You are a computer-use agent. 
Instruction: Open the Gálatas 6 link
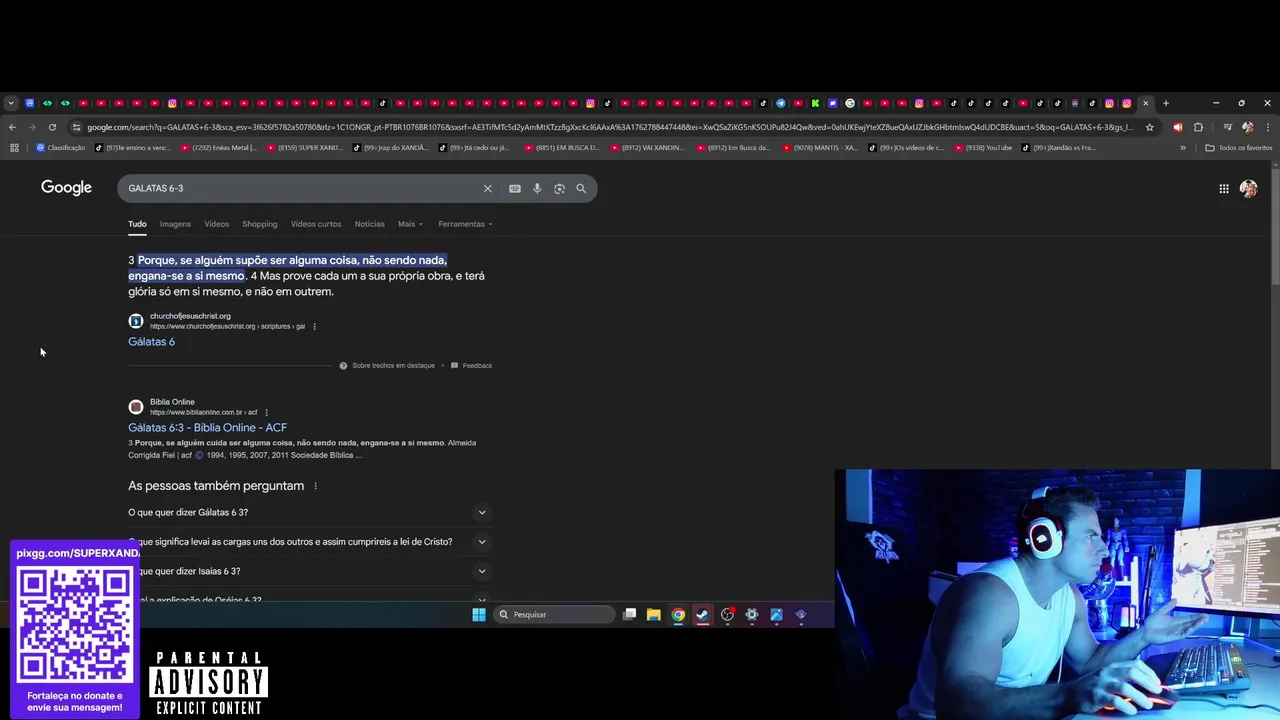tap(151, 342)
